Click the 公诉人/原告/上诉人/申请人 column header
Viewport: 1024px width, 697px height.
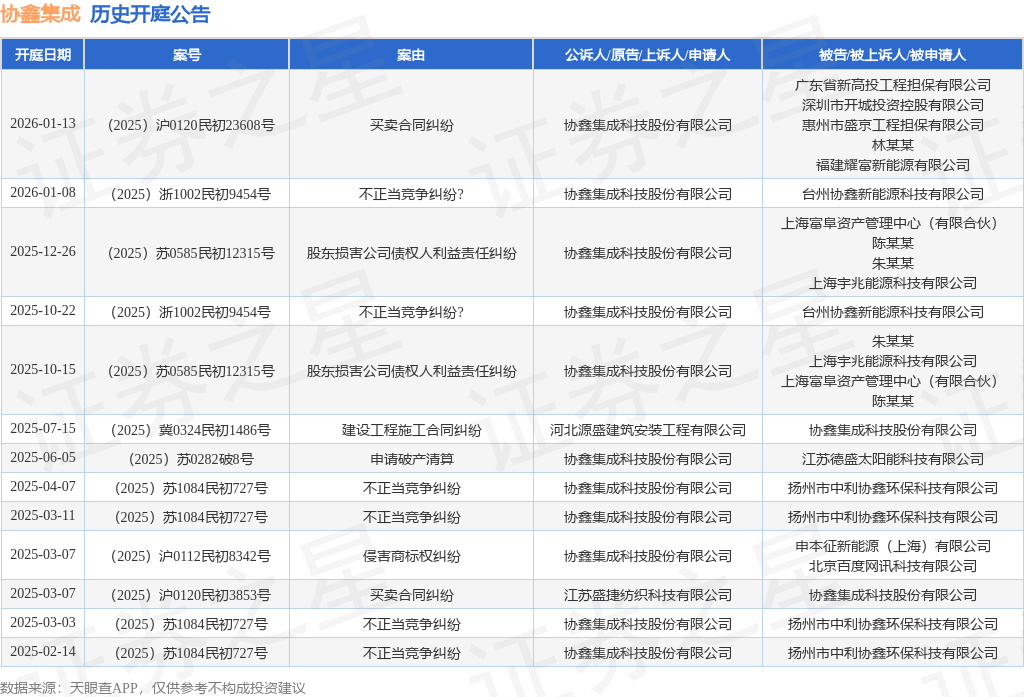648,55
